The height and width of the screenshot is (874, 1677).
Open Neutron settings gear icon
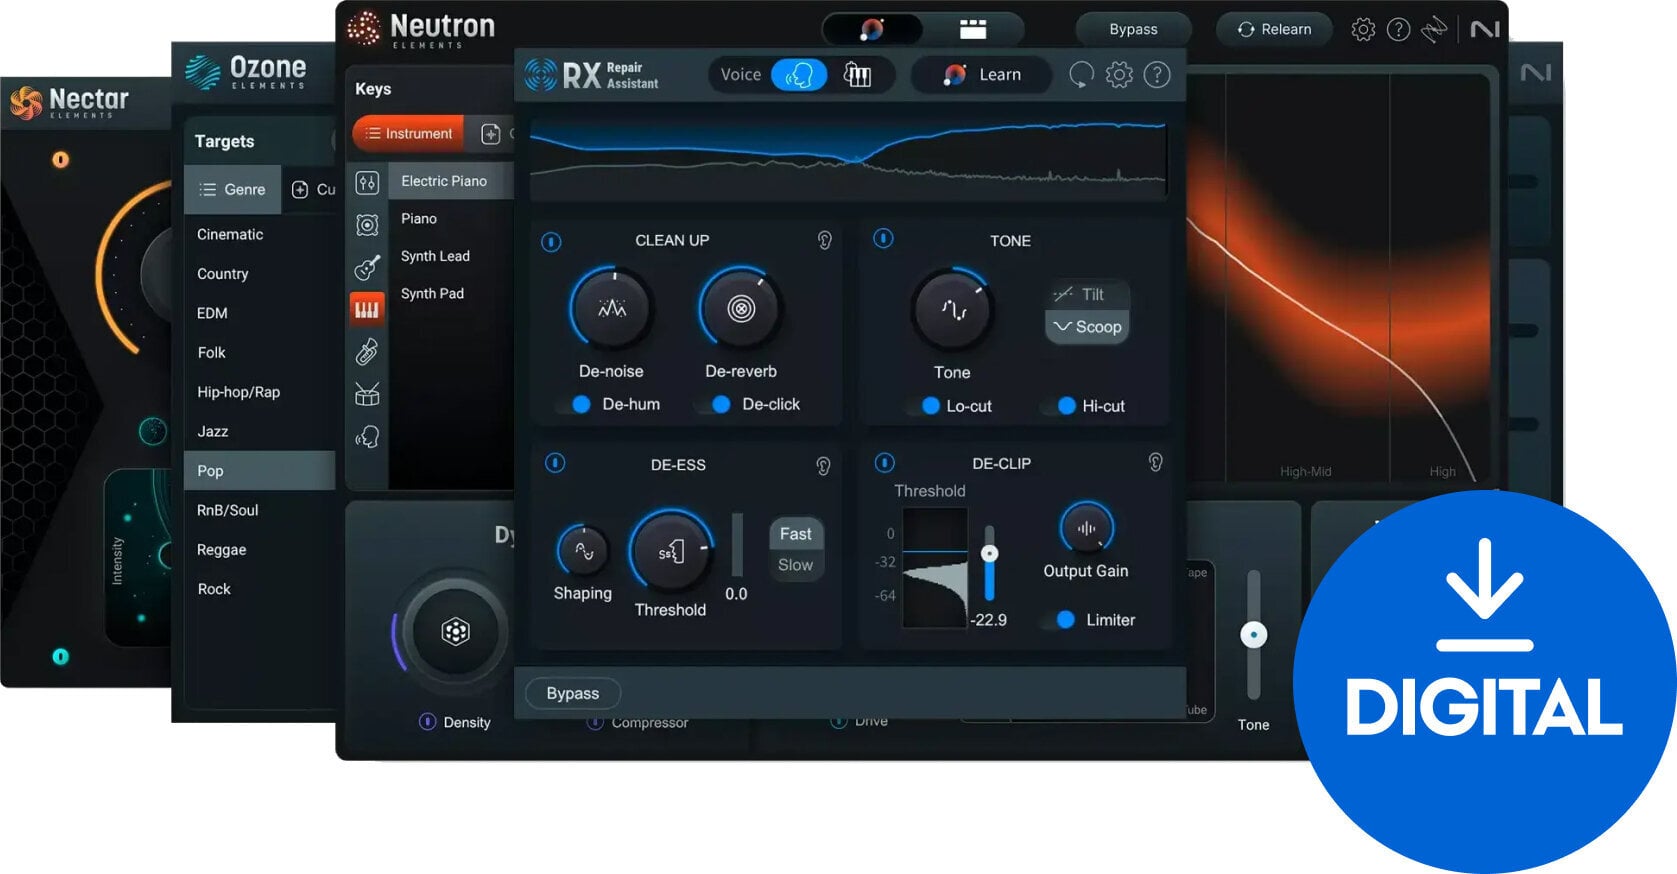click(x=1363, y=29)
